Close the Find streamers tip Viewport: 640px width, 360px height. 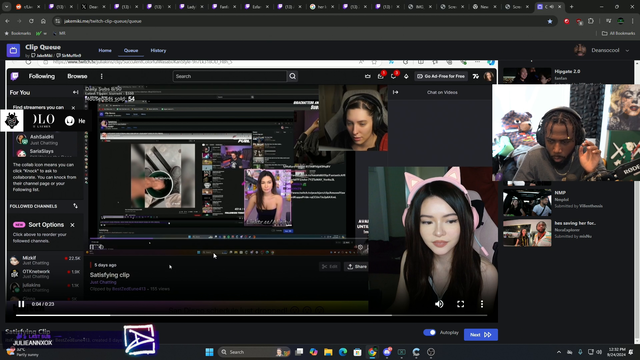pos(73,108)
